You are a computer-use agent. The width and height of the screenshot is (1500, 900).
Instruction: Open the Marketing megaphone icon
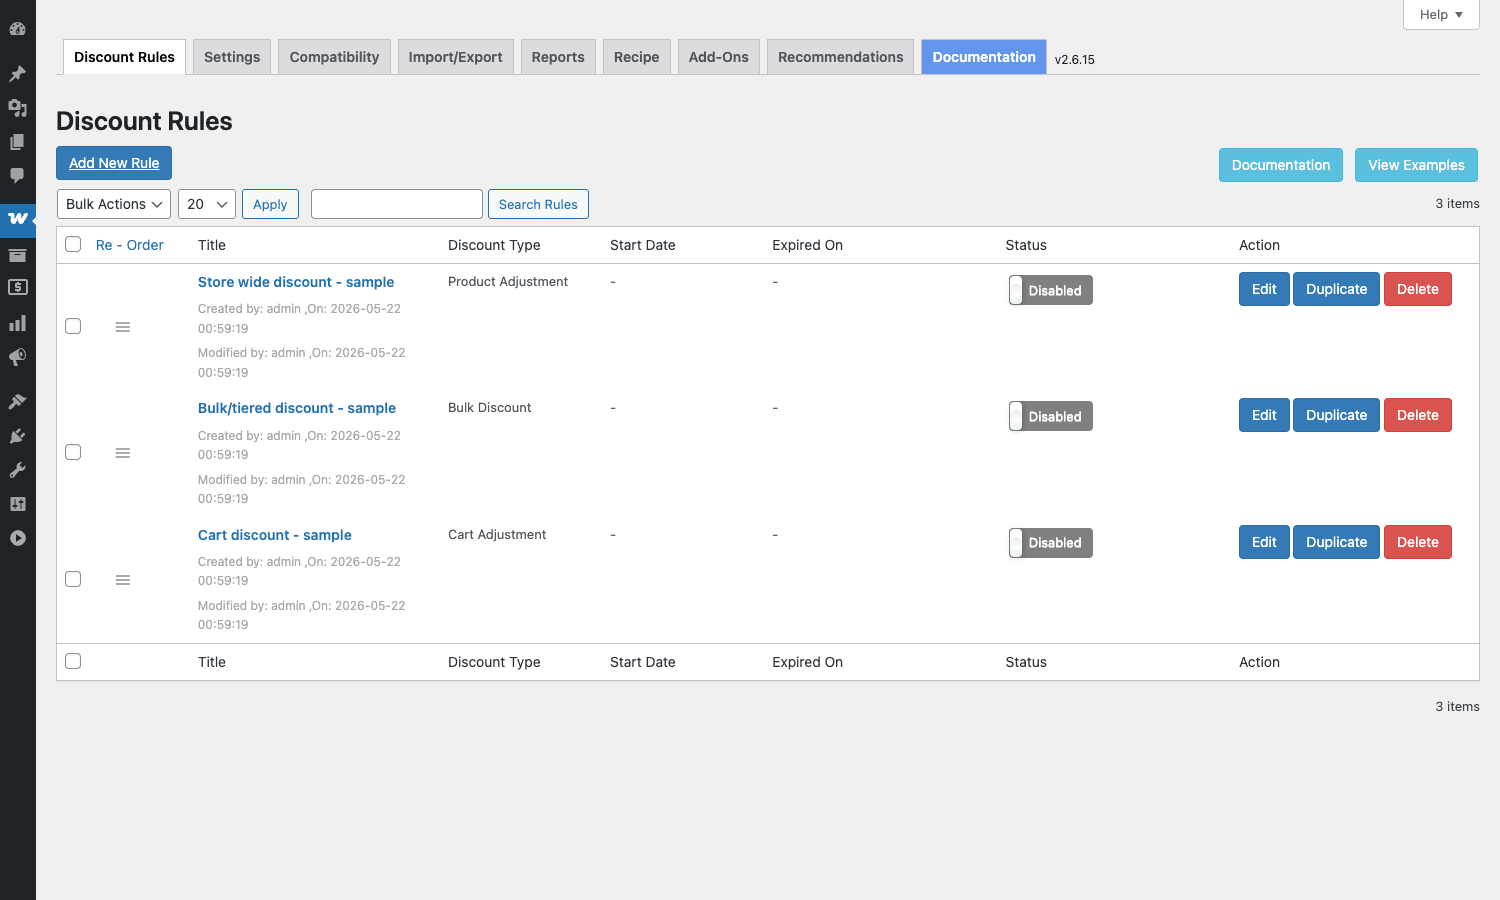[x=17, y=357]
